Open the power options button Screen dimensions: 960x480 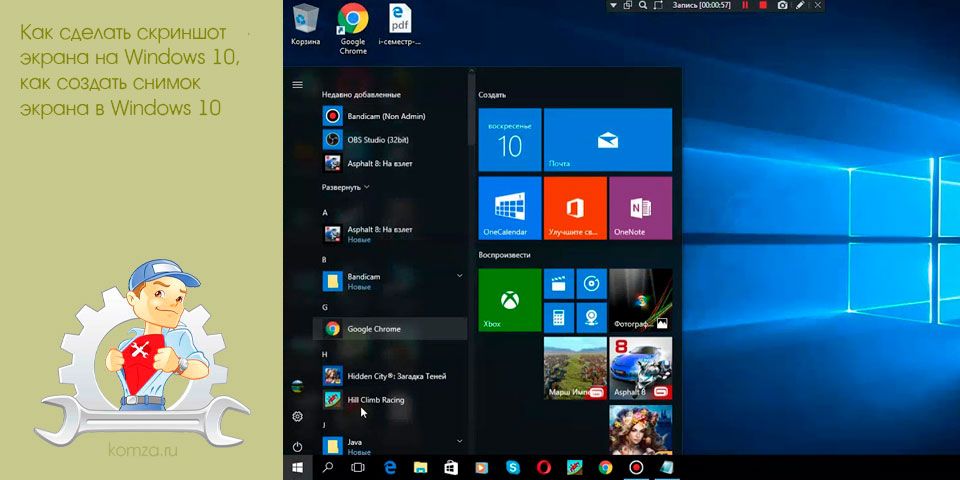(298, 447)
